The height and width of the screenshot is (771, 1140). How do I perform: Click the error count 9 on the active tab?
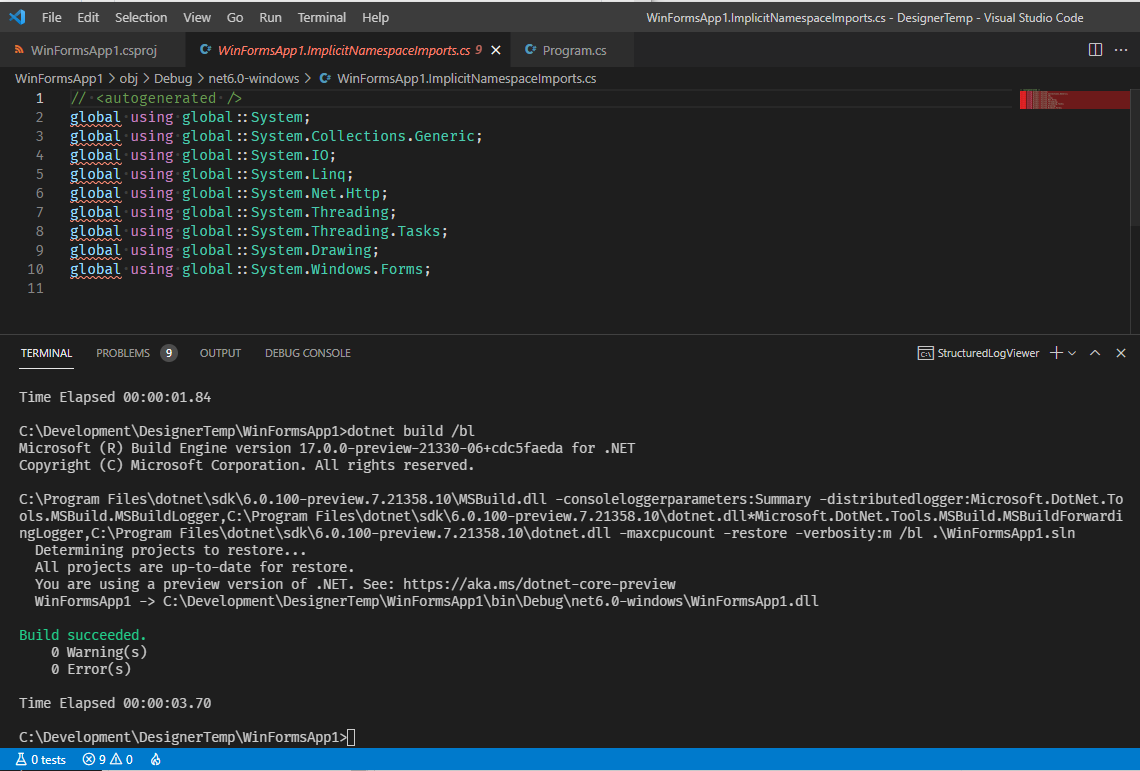click(x=478, y=49)
